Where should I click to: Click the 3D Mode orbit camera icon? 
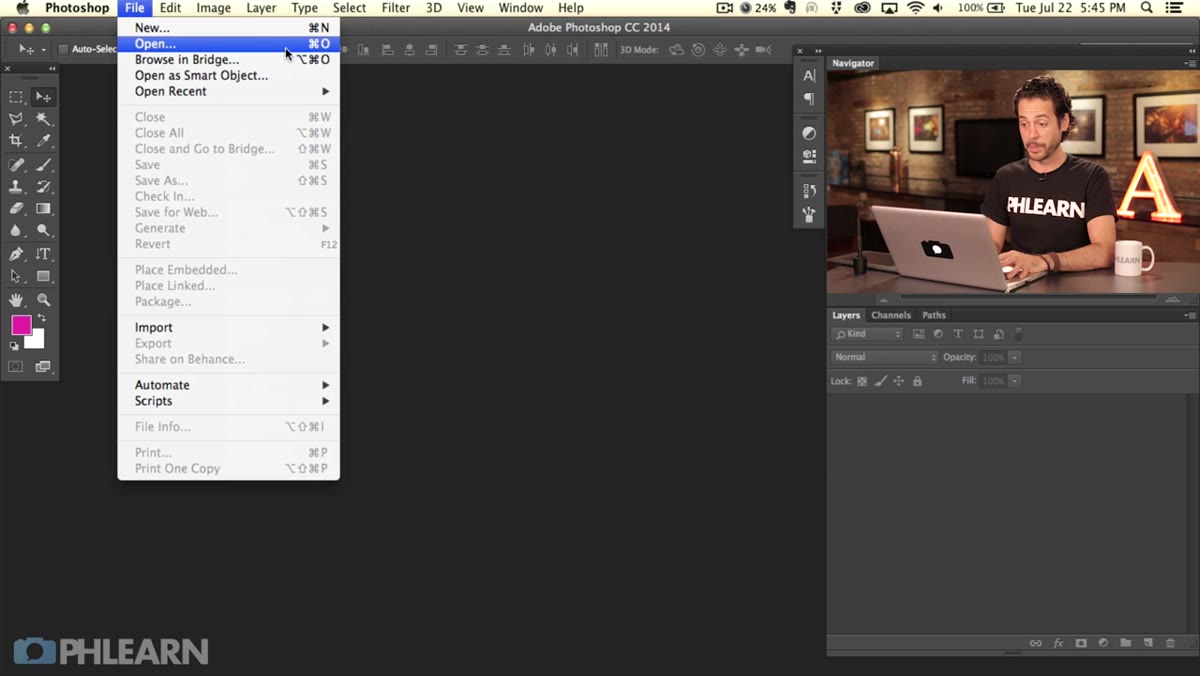coord(677,49)
